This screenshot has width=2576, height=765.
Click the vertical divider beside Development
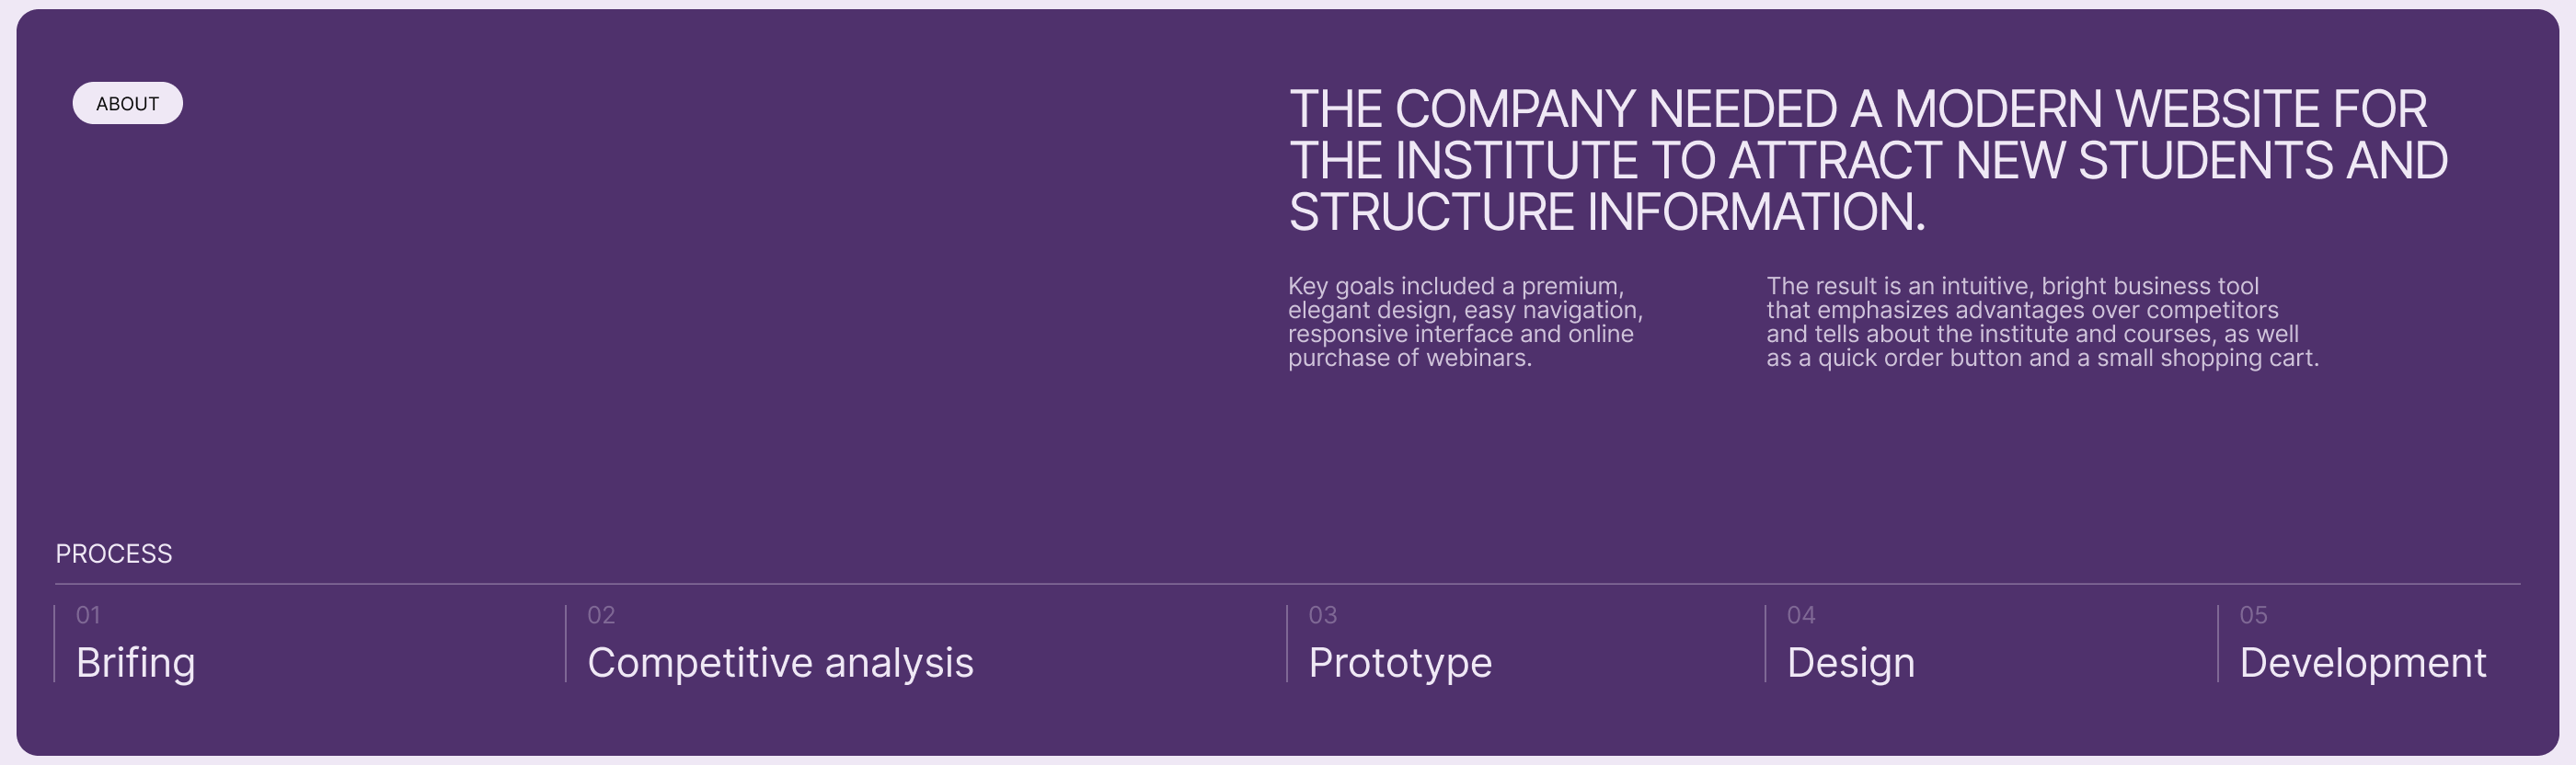[x=2217, y=644]
